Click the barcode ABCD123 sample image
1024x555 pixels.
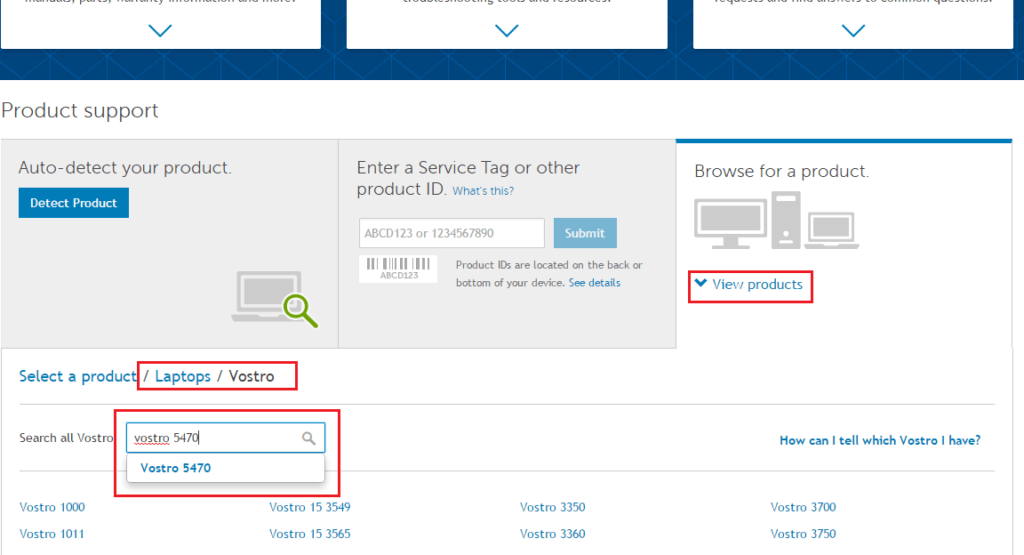398,268
